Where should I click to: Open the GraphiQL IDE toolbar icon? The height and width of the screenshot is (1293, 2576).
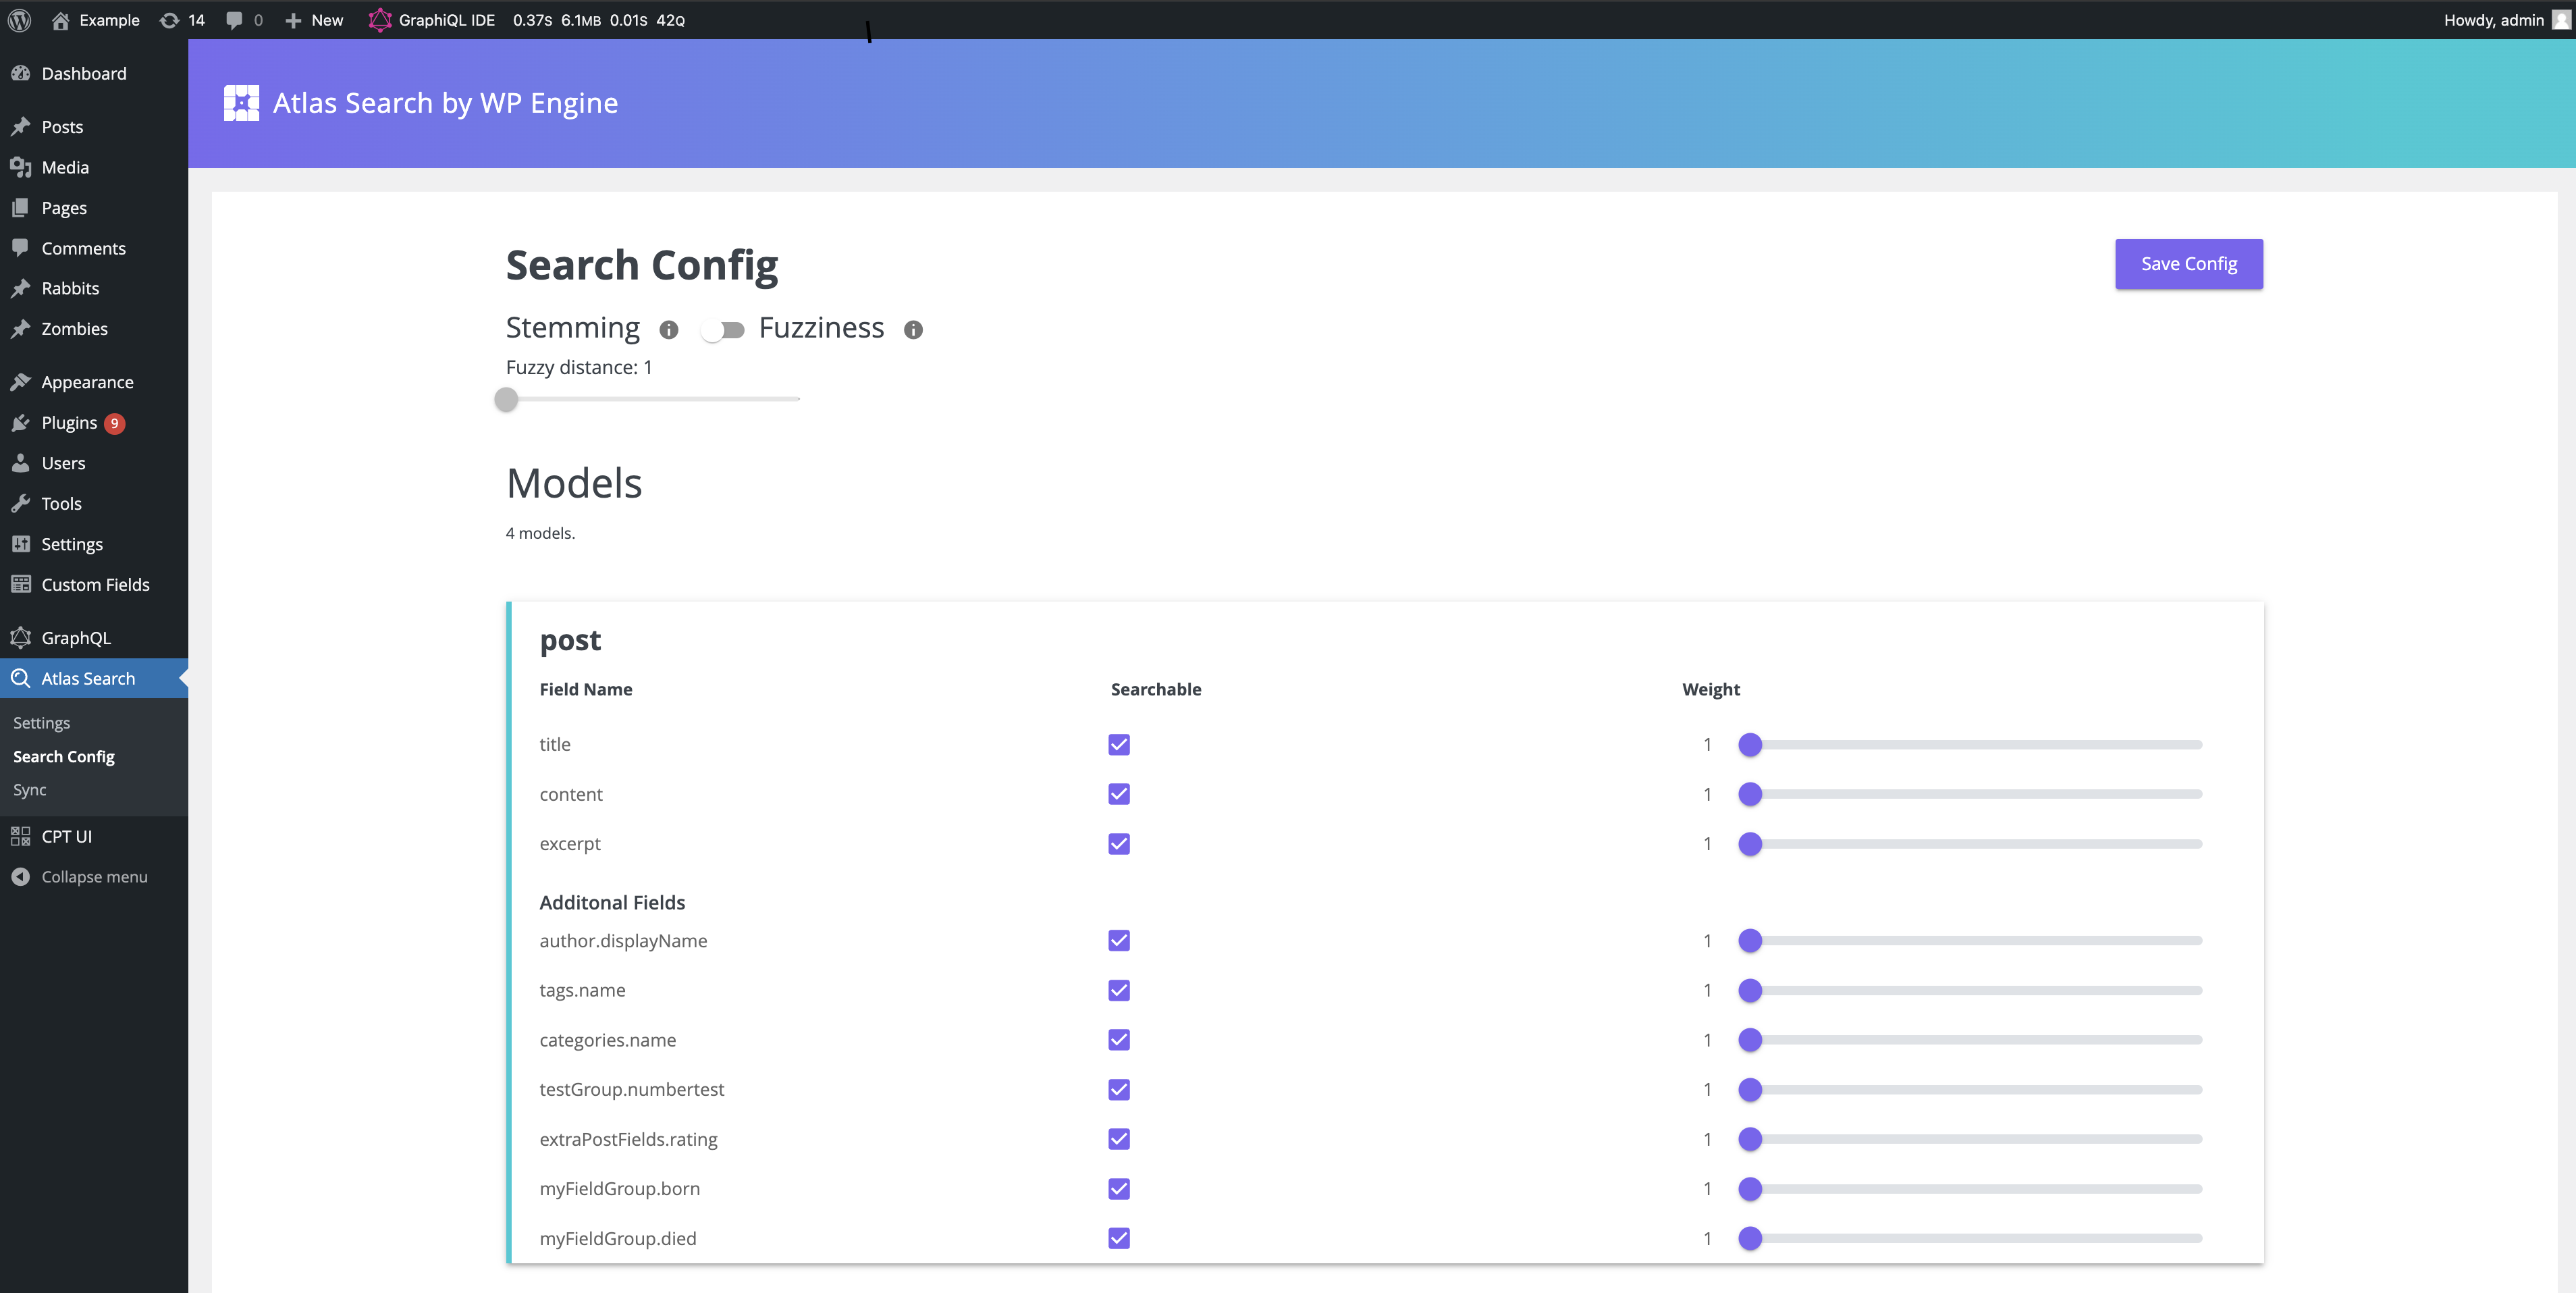379,20
